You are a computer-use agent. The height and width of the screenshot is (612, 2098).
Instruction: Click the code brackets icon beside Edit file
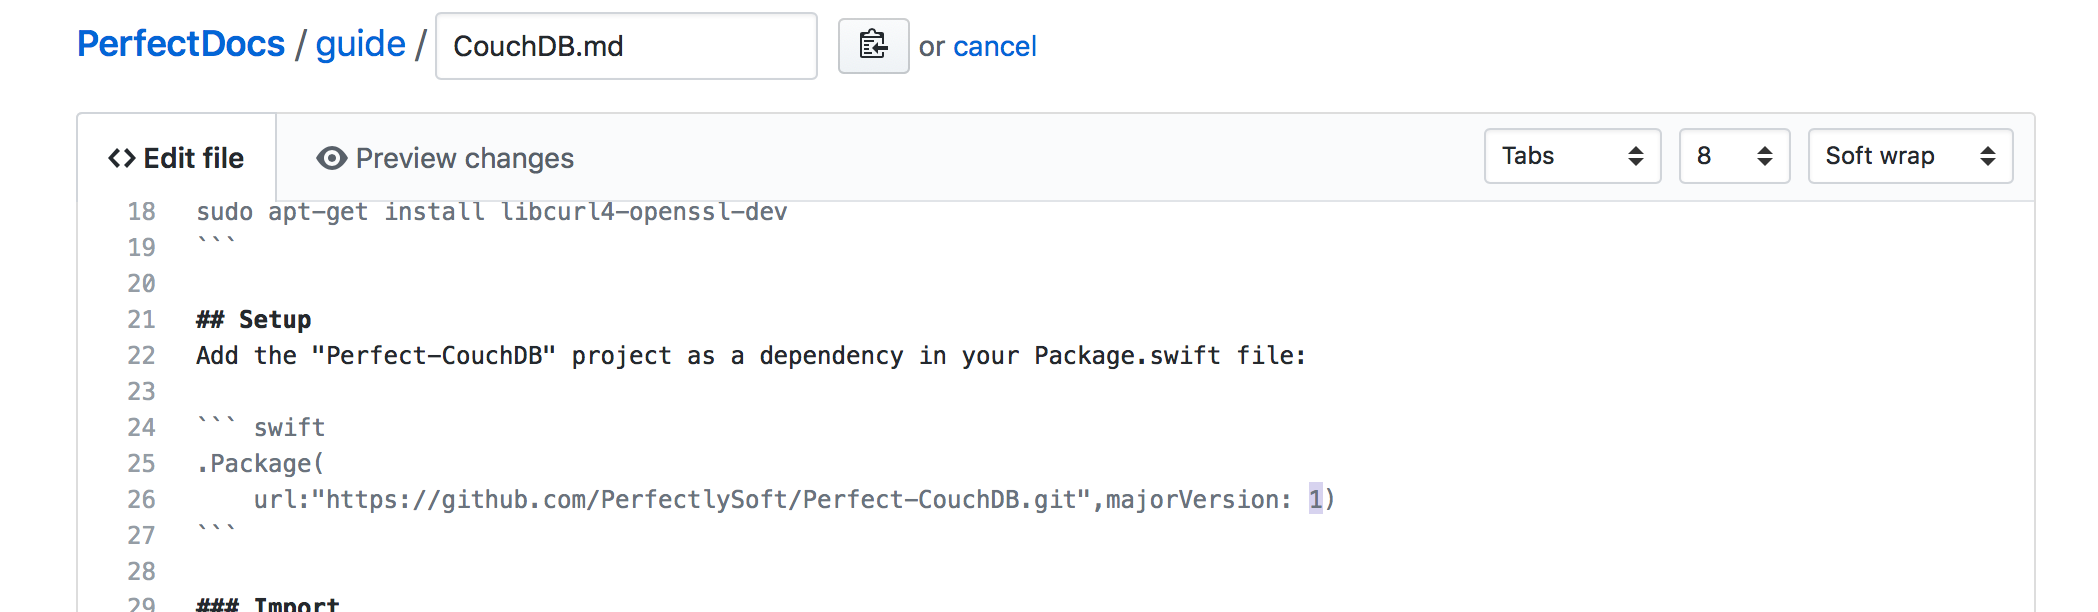pyautogui.click(x=122, y=157)
